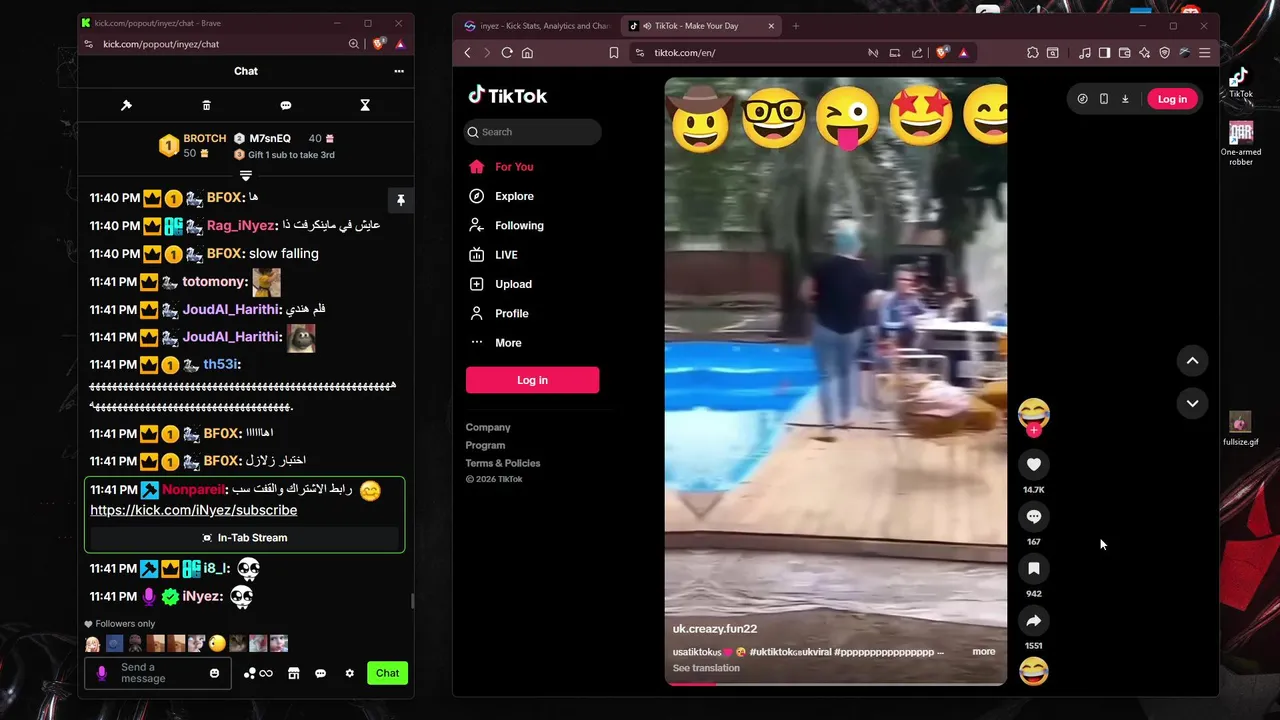Click the Company footer link
The image size is (1280, 720).
point(488,427)
